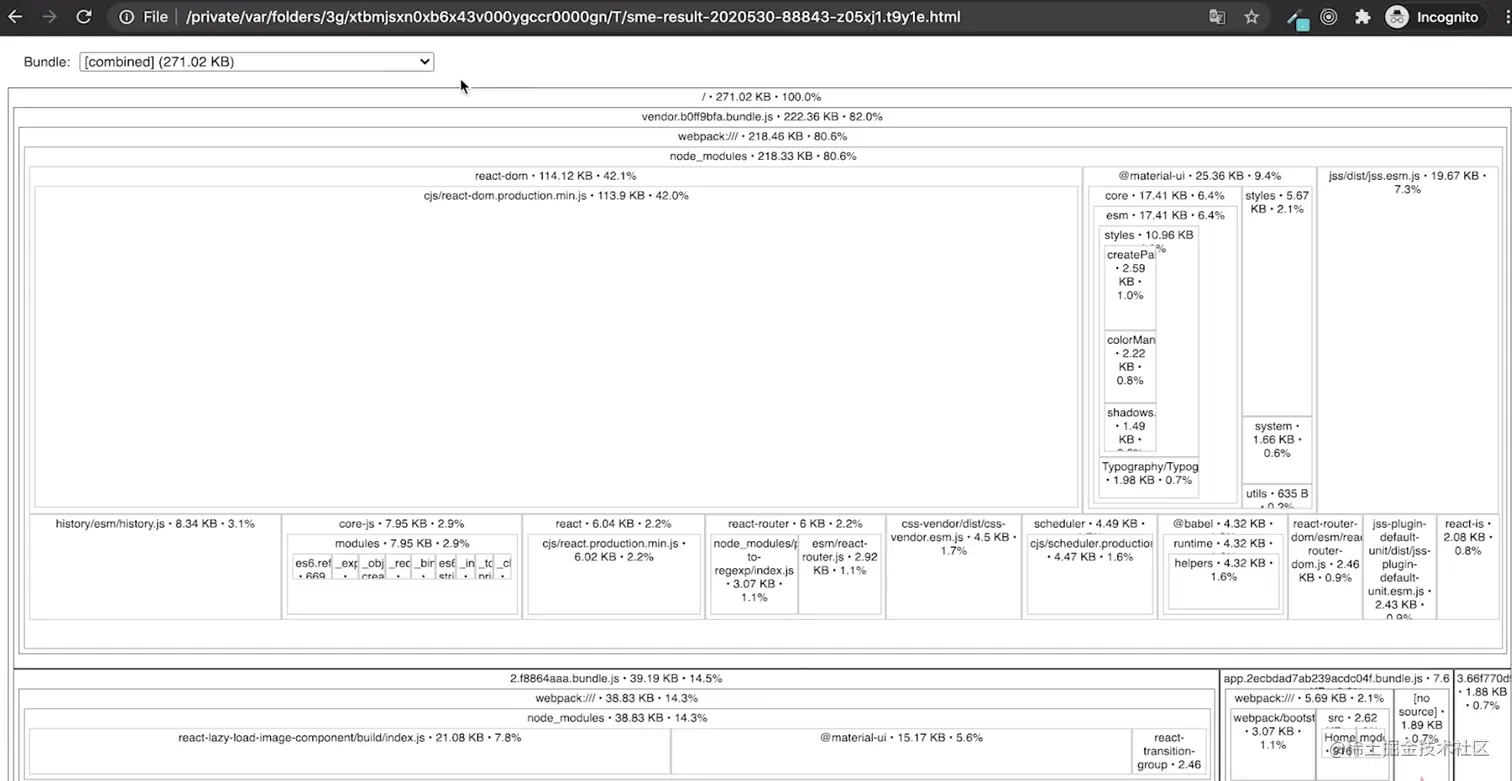The image size is (1512, 781).
Task: Select the shadows 1.49 KB cell
Action: click(x=1130, y=427)
